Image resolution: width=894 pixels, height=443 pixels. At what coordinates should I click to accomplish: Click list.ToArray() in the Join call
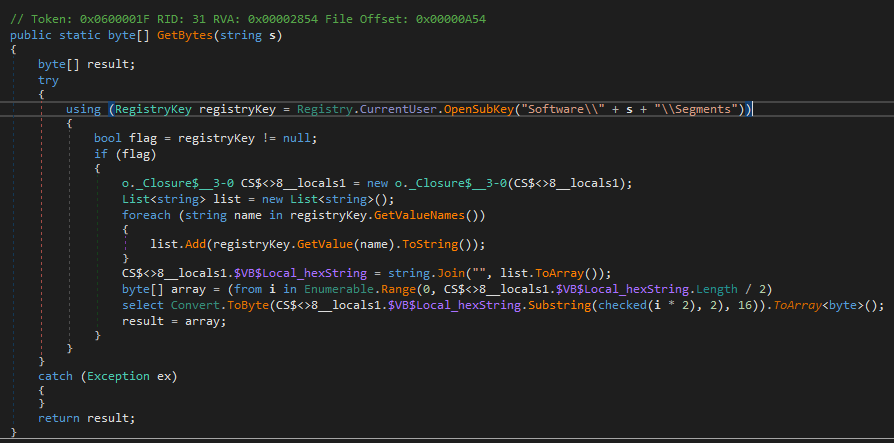tap(552, 273)
